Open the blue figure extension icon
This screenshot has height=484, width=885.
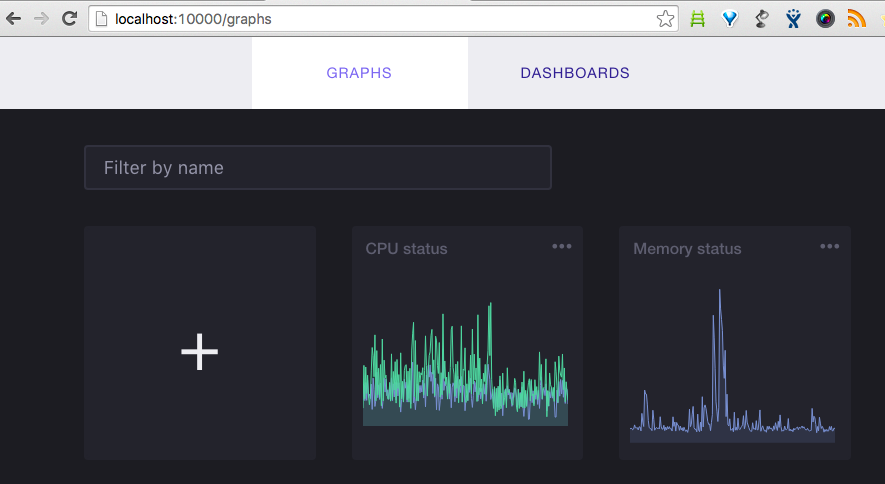793,19
